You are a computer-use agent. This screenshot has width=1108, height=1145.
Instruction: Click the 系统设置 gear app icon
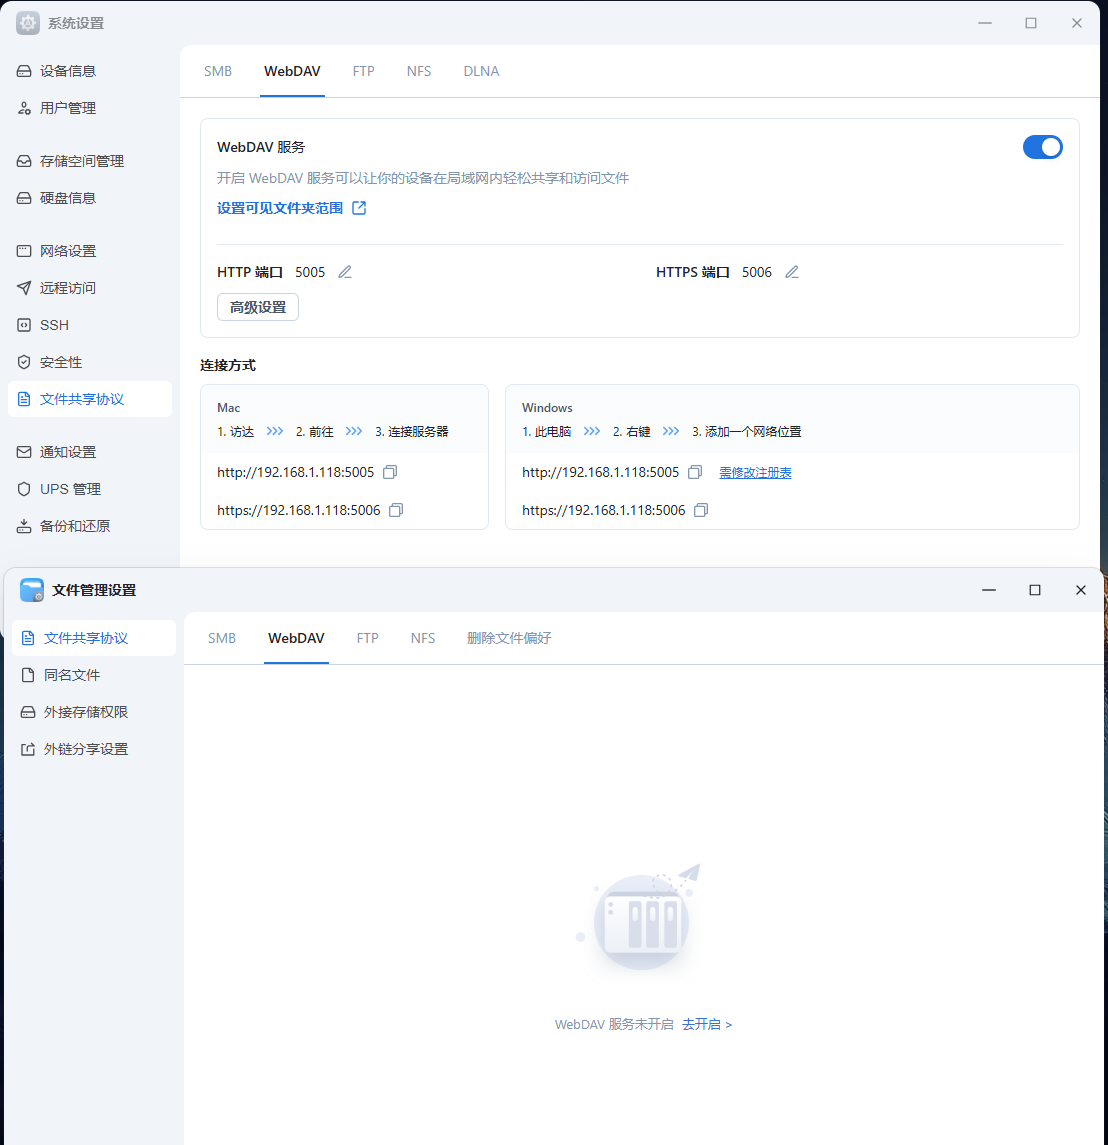tap(28, 23)
